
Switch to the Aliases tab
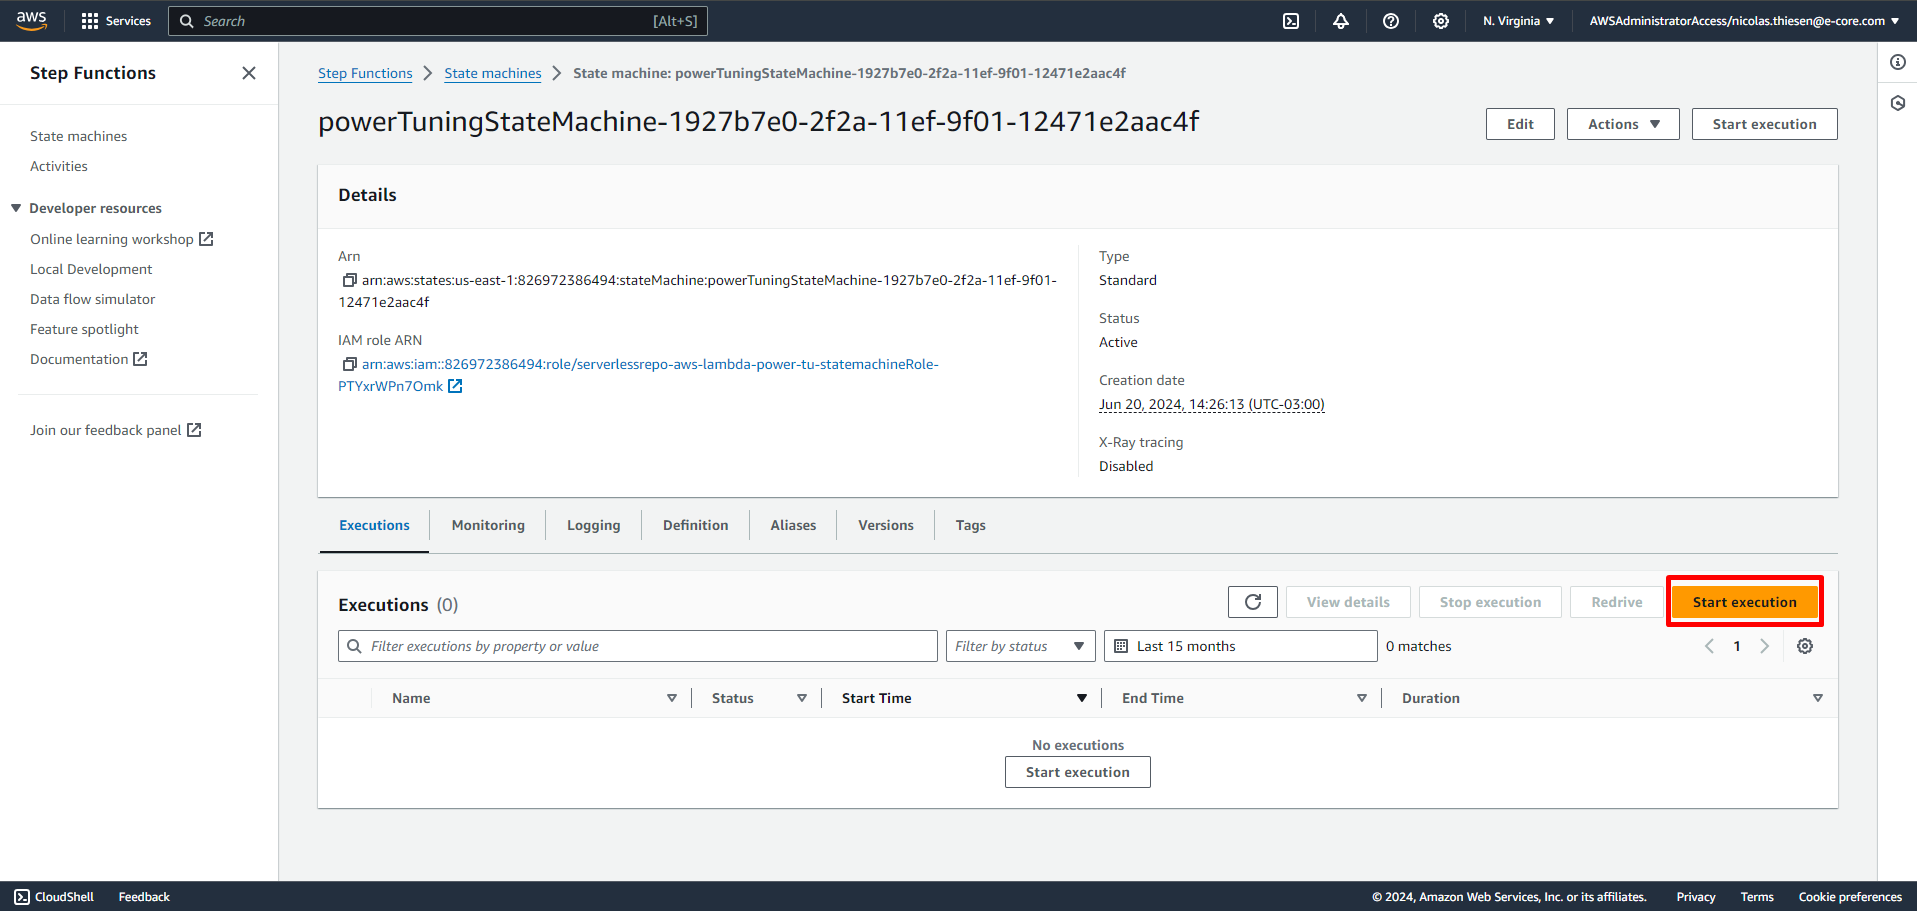pos(793,525)
